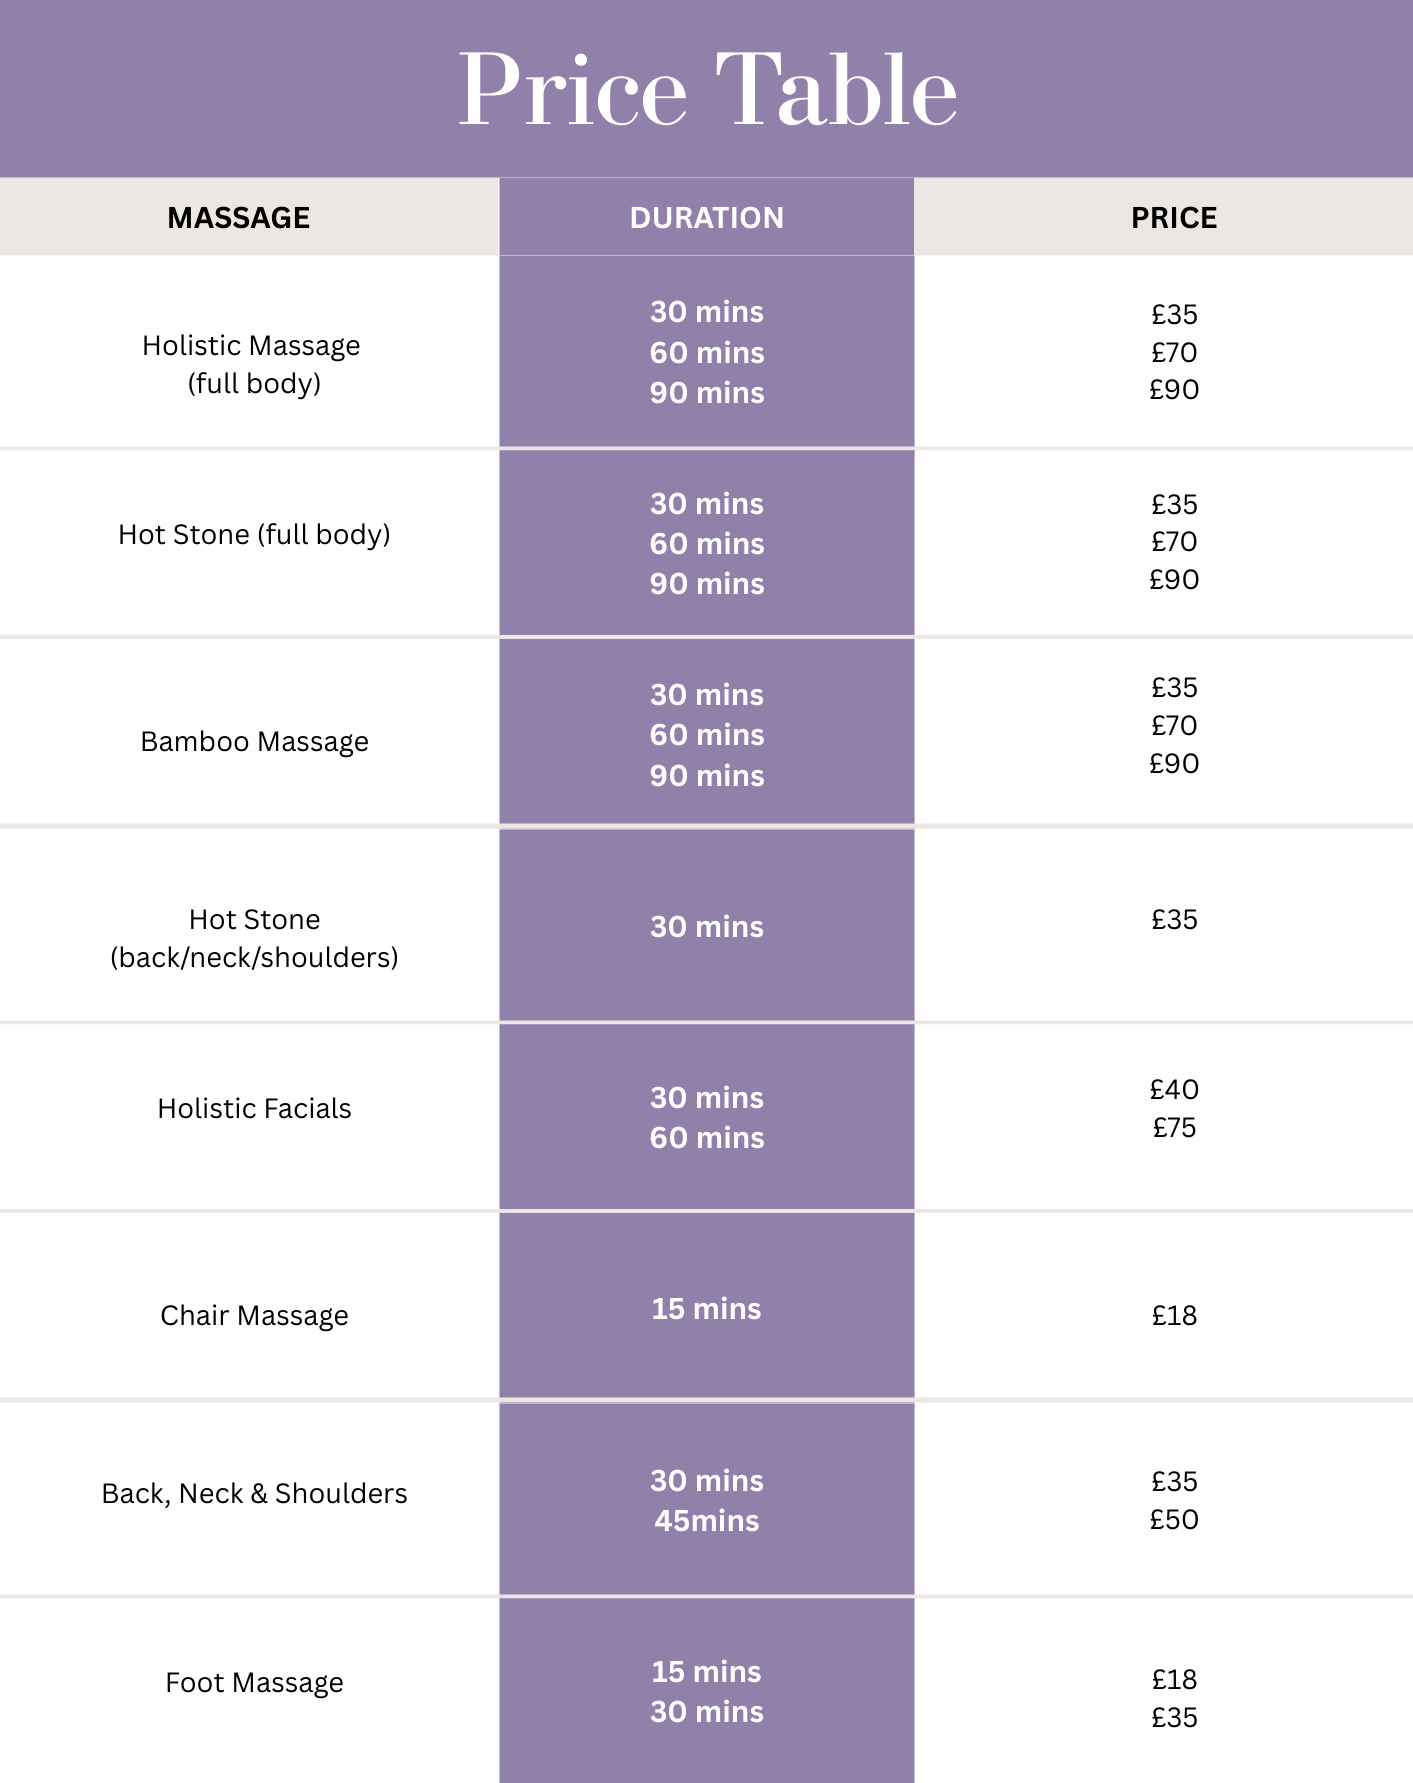Click 15 mins in the Chair Massage row

[x=707, y=1309]
